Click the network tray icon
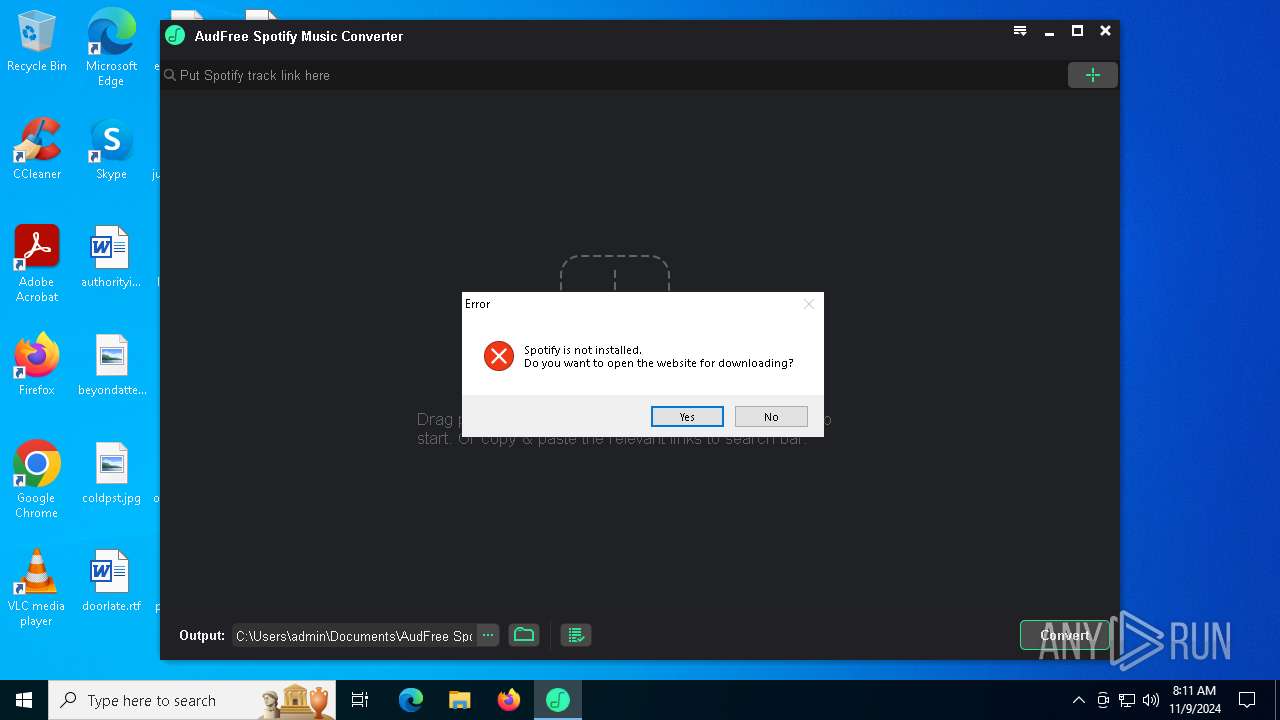Image resolution: width=1280 pixels, height=720 pixels. tap(1127, 700)
